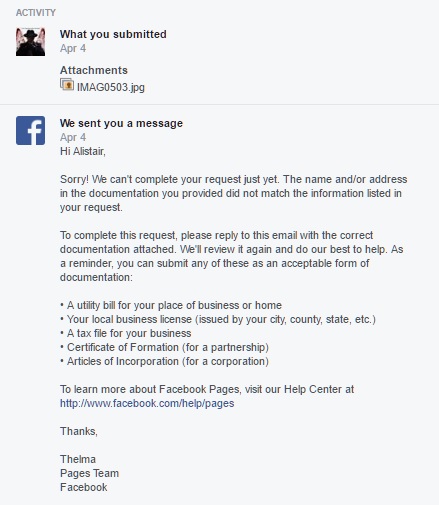
Task: Click the 'Hi Alistair' greeting text
Action: point(83,151)
